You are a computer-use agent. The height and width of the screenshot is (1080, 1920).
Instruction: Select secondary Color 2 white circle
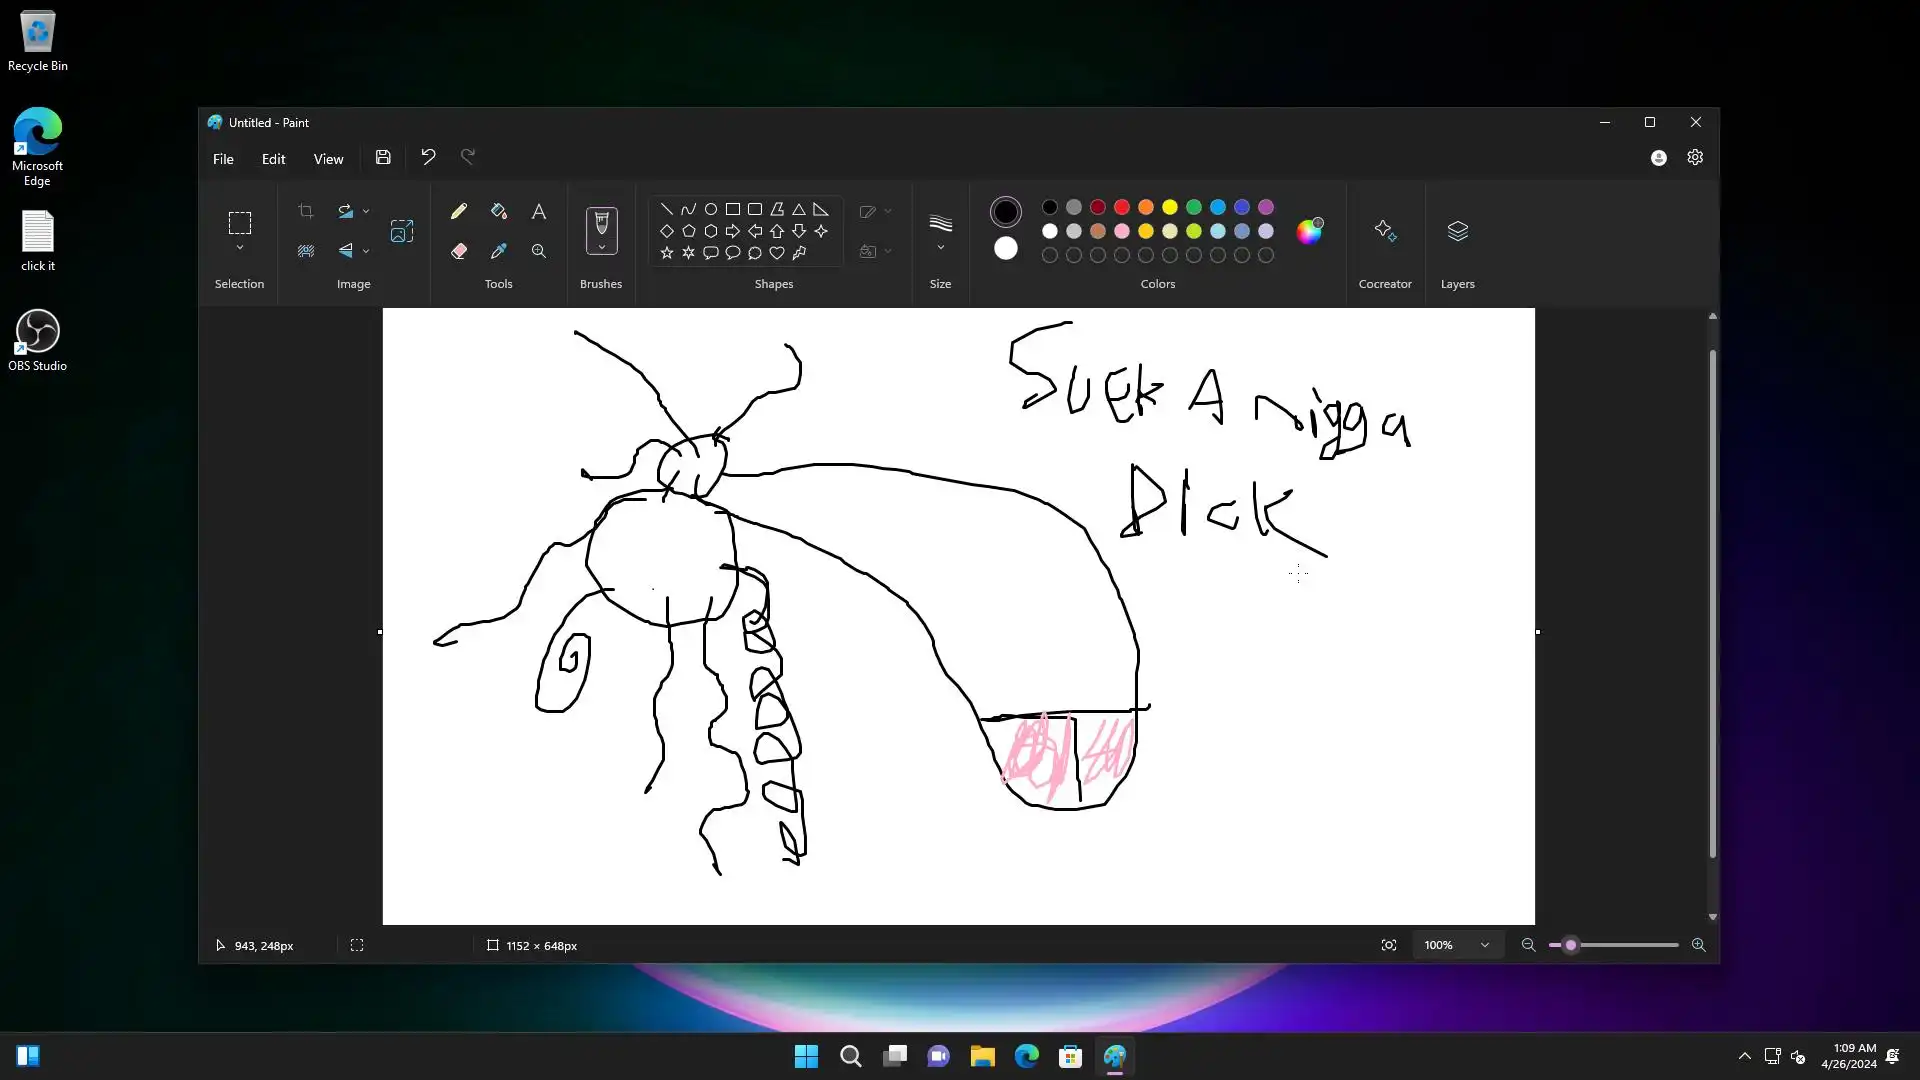coord(1006,249)
